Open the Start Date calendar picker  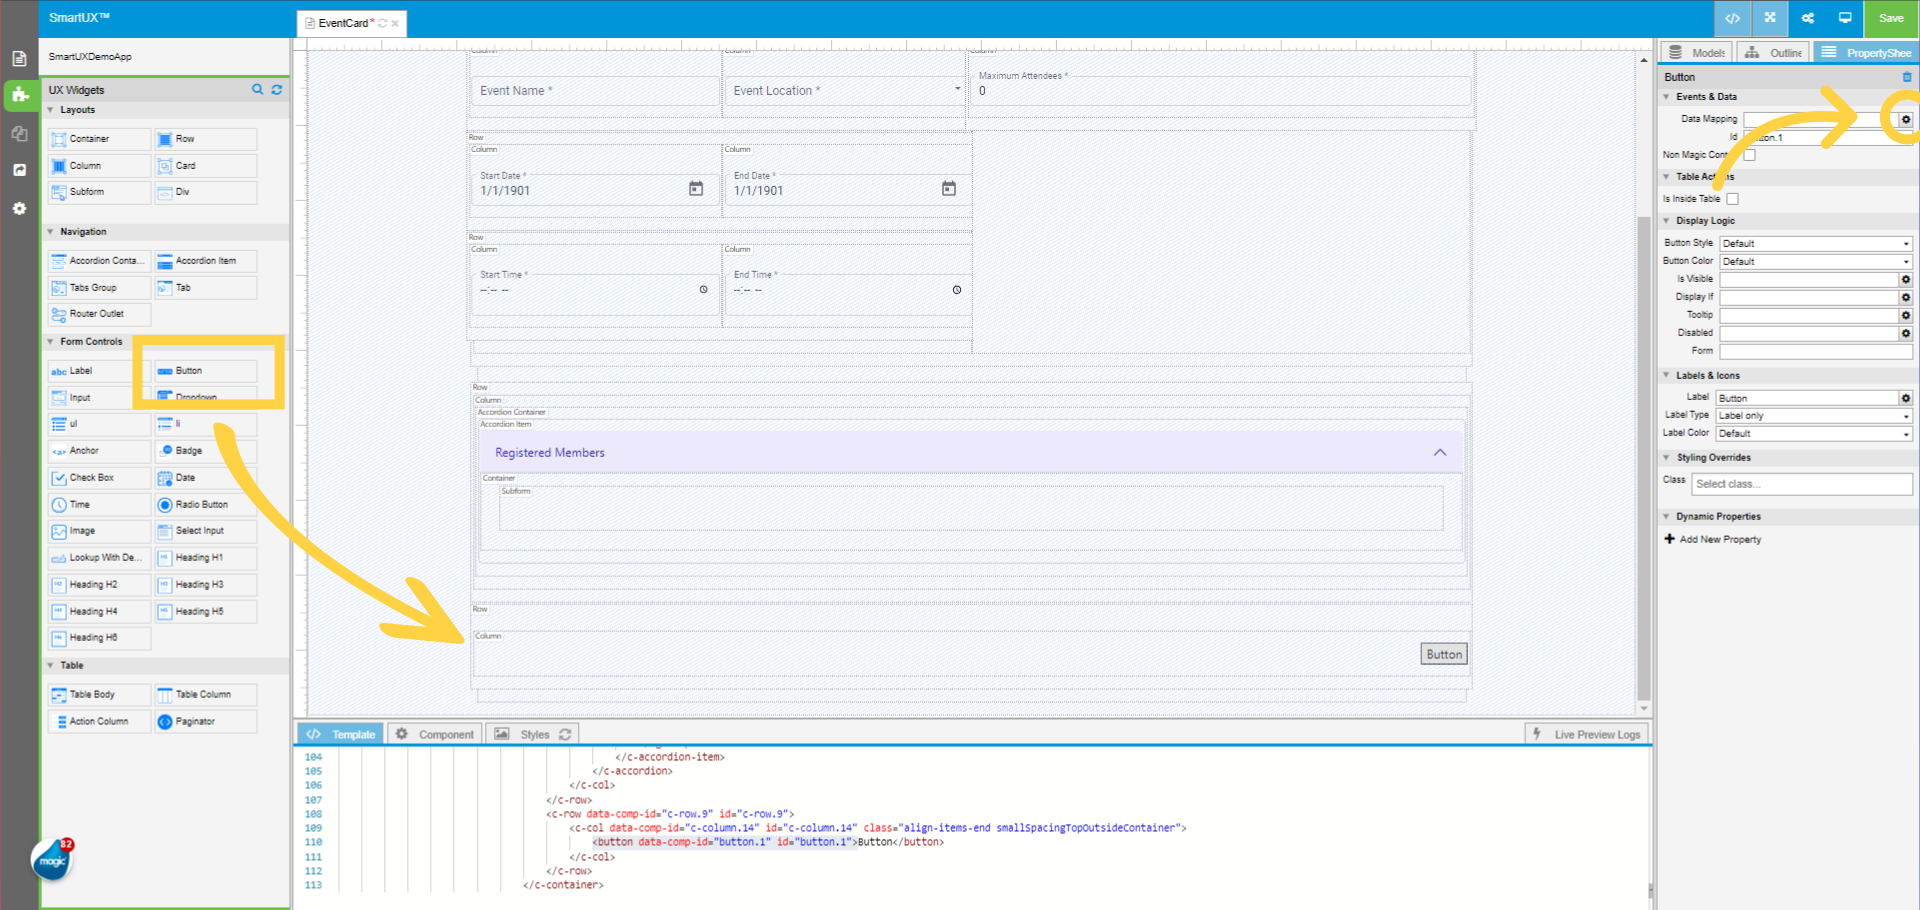[x=696, y=189]
